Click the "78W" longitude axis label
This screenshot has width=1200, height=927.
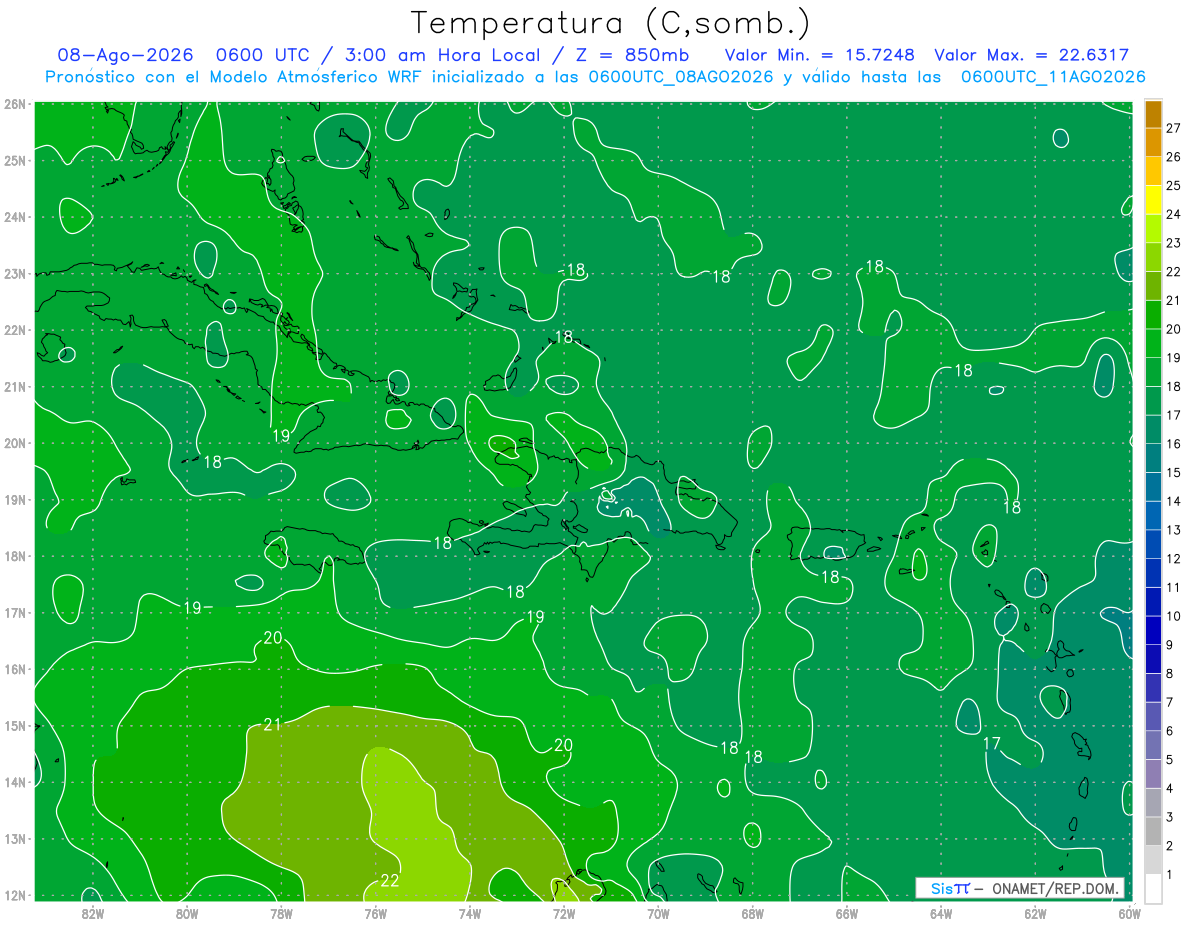pyautogui.click(x=280, y=913)
